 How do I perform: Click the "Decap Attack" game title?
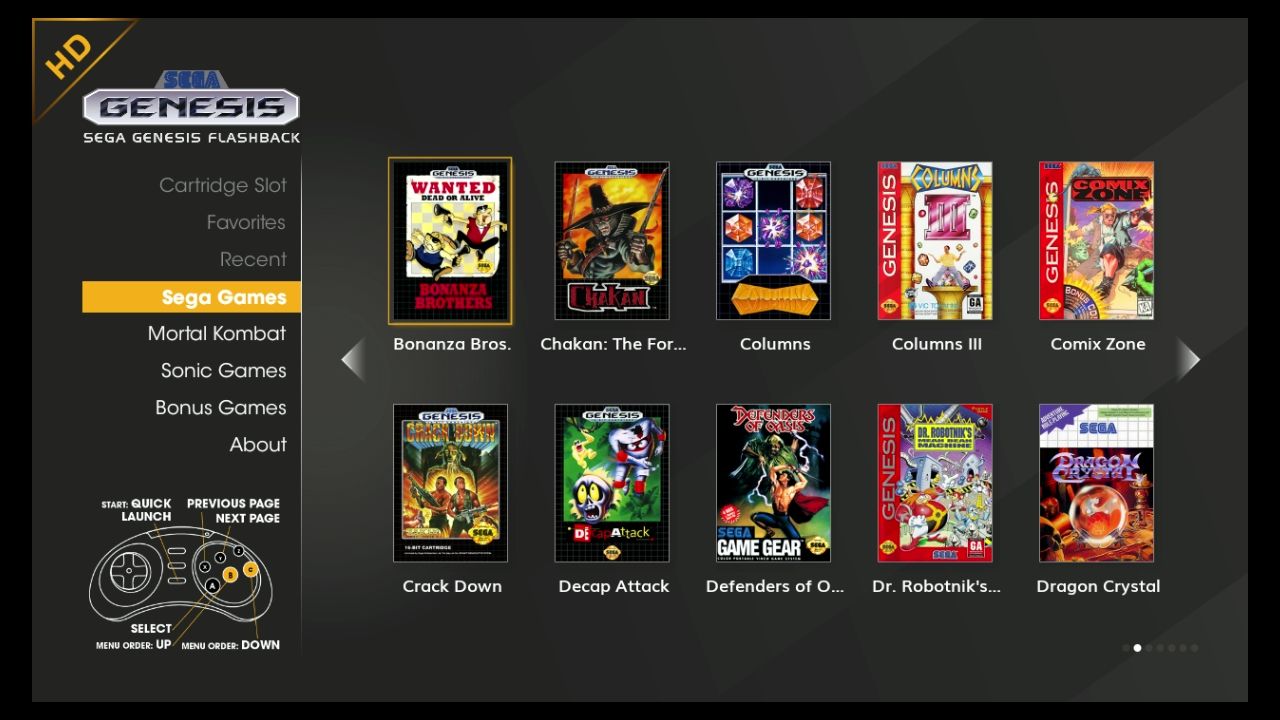click(614, 587)
